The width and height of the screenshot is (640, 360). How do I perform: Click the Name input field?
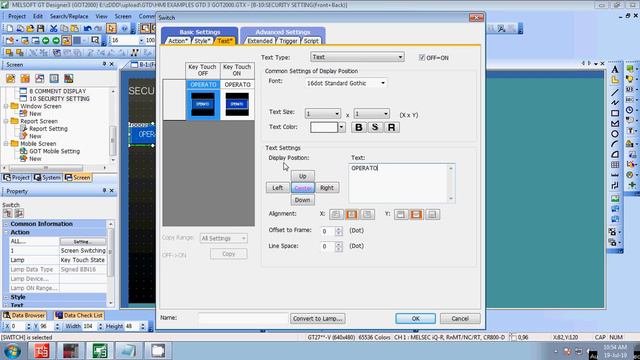[x=243, y=318]
